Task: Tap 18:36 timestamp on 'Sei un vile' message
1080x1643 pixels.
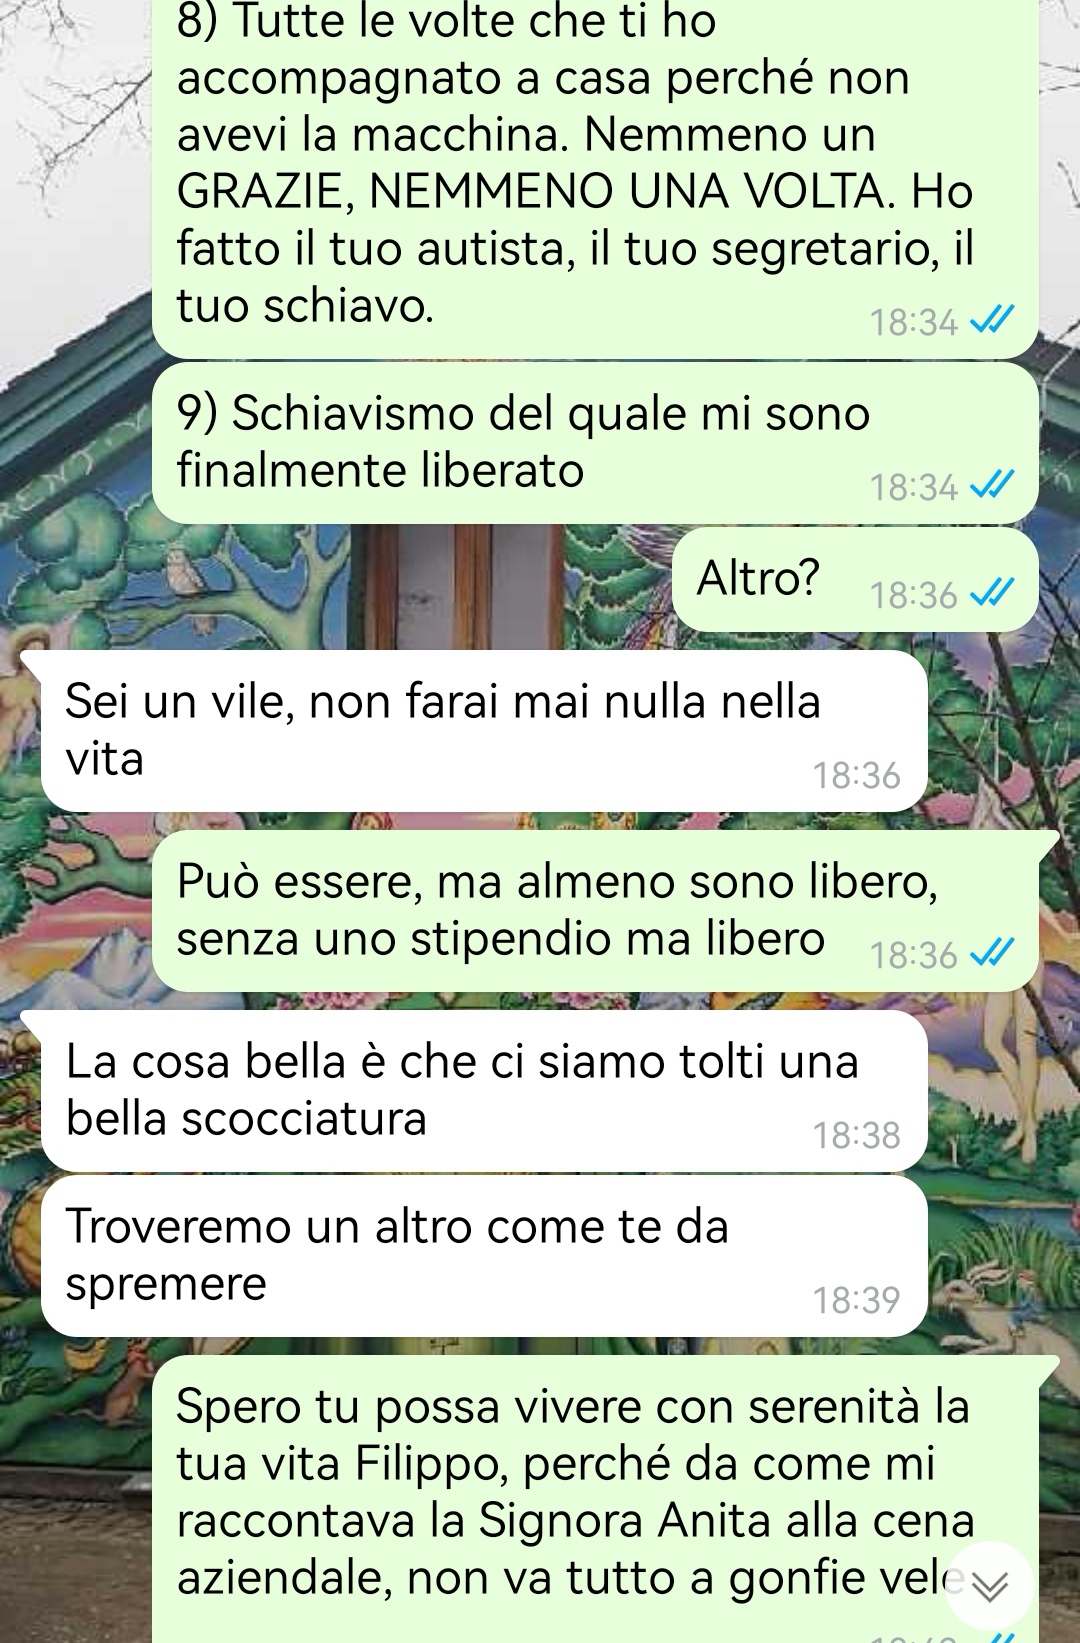Action: point(856,775)
